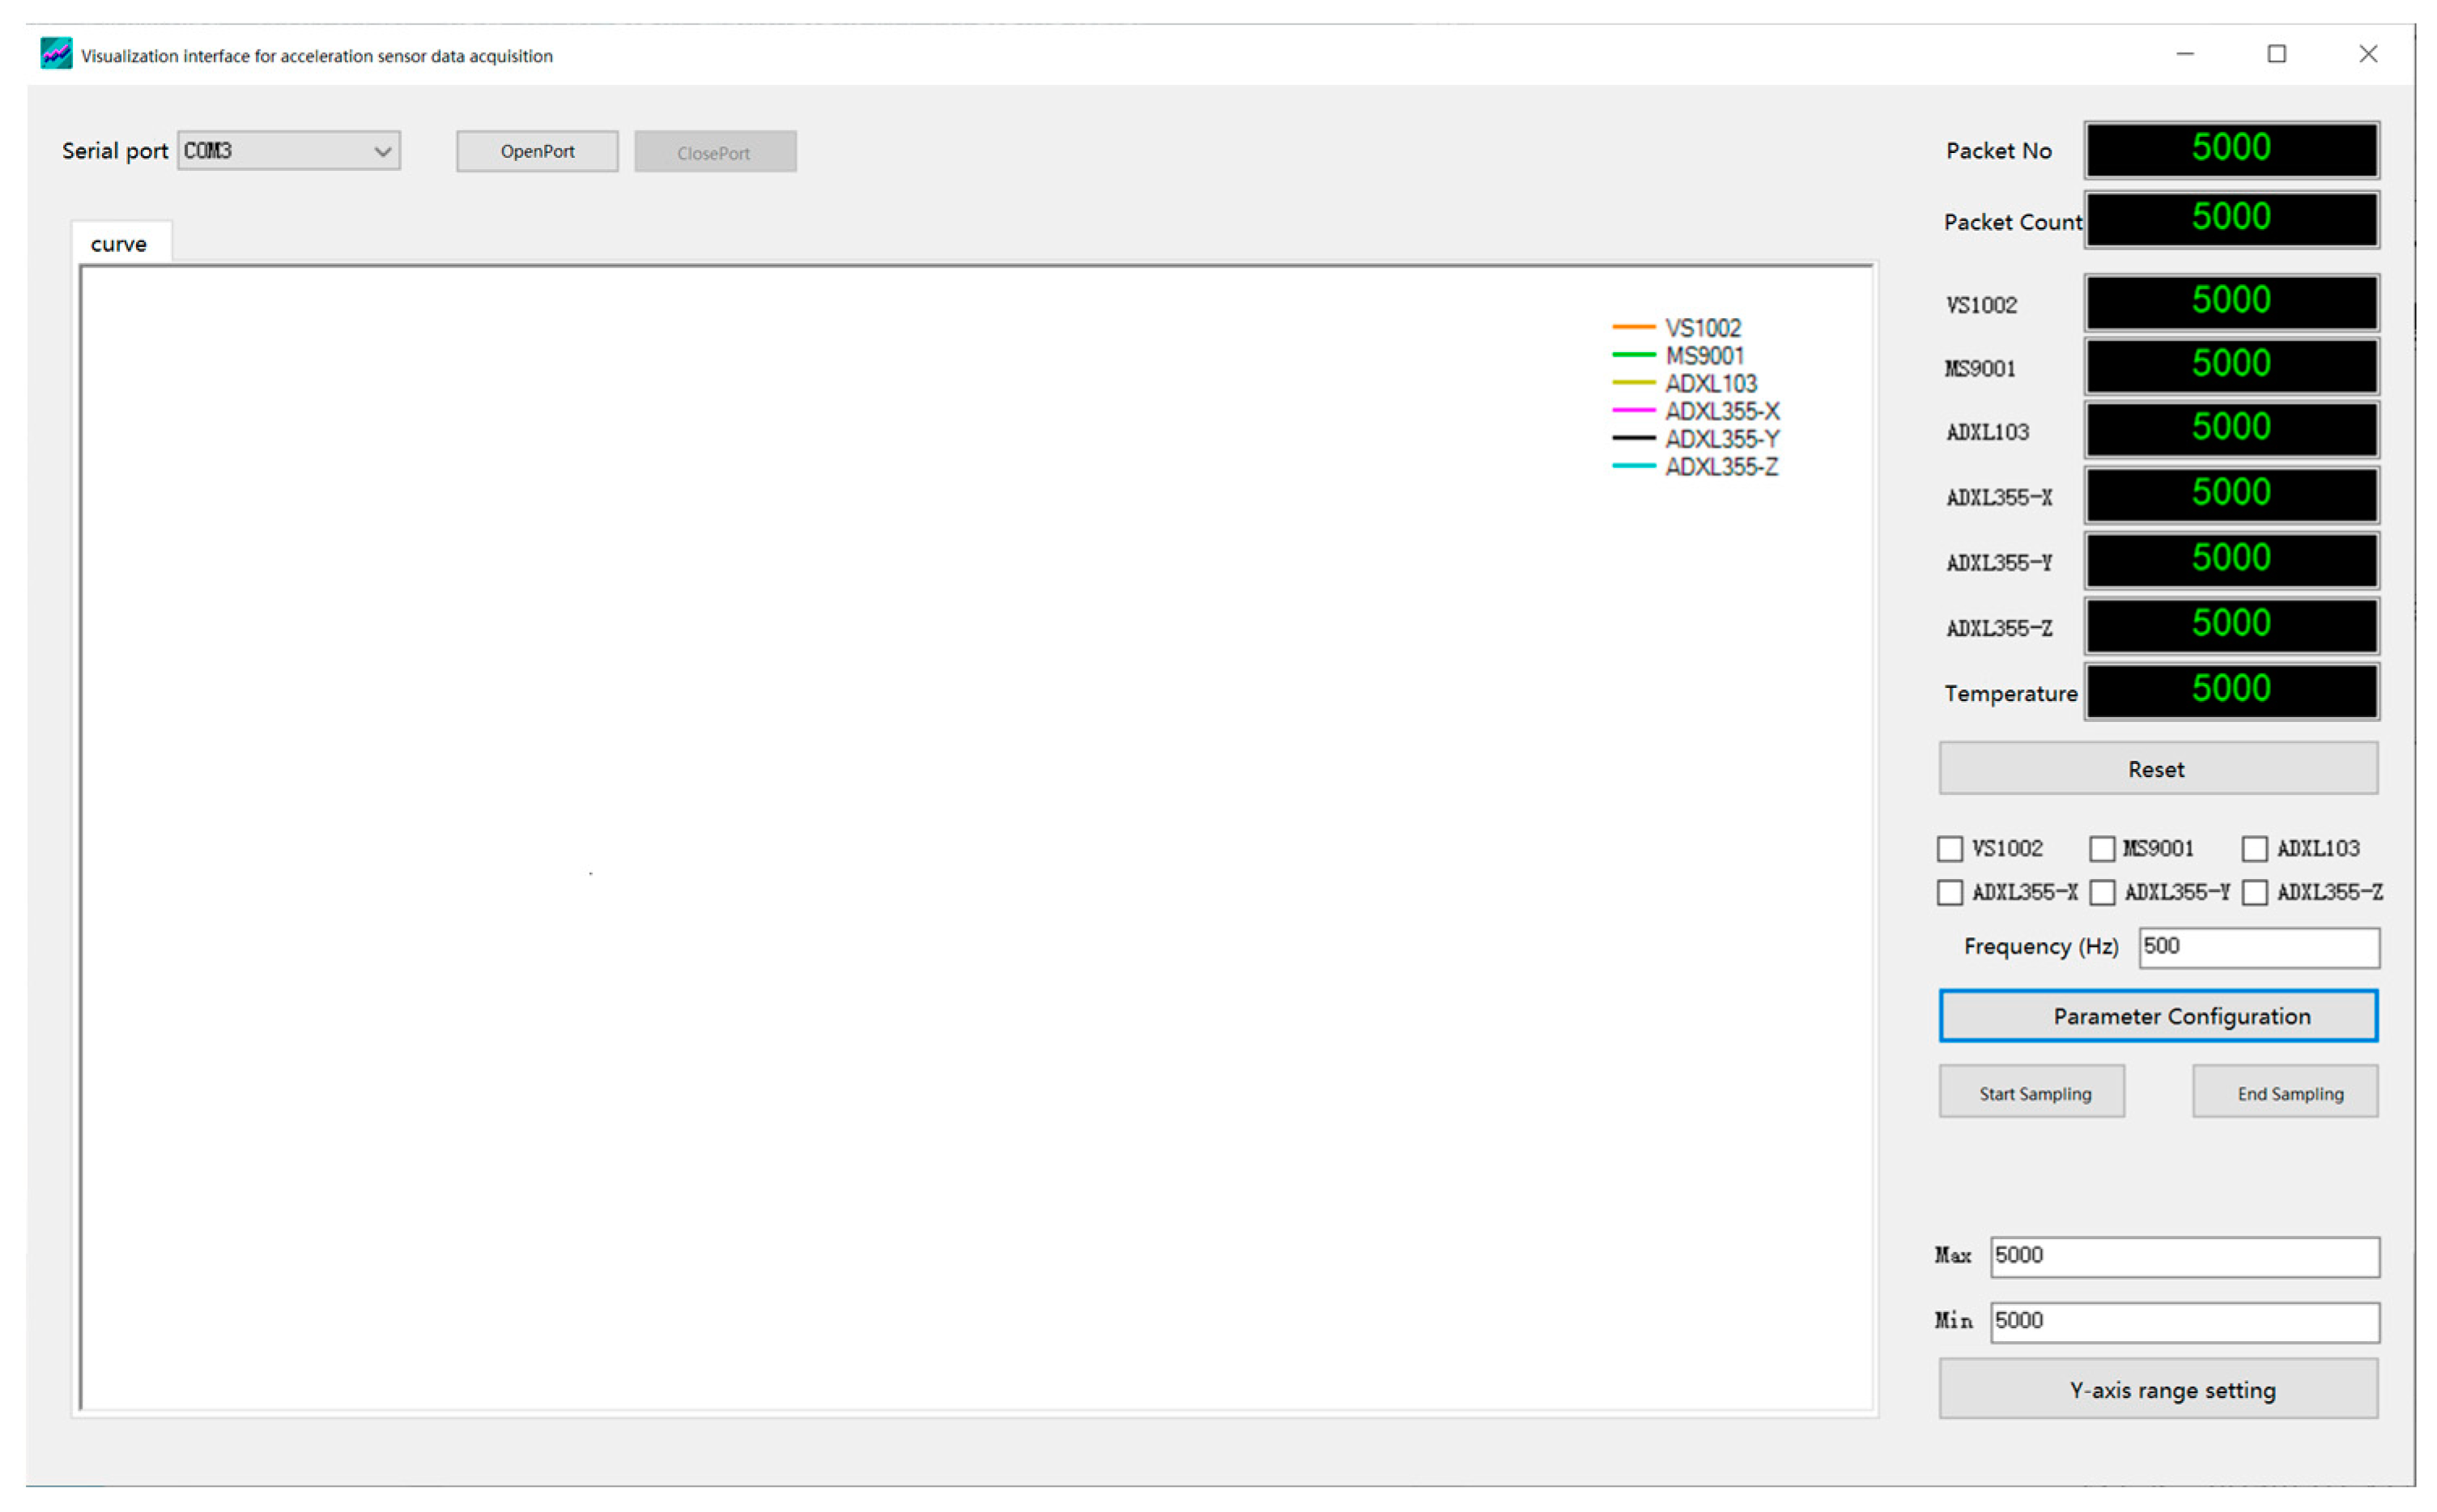
Task: Click the Frequency (Hz) input field
Action: tap(2258, 947)
